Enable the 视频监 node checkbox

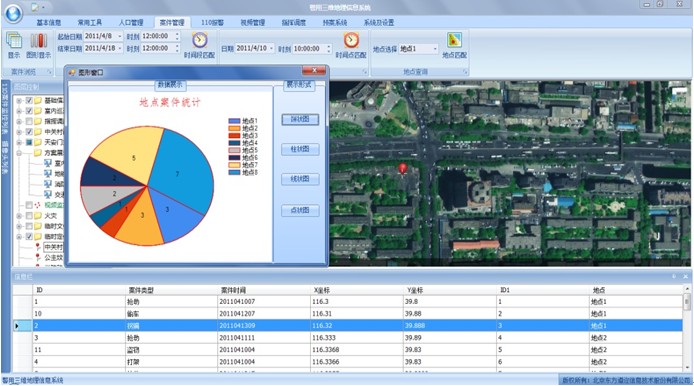coord(29,205)
